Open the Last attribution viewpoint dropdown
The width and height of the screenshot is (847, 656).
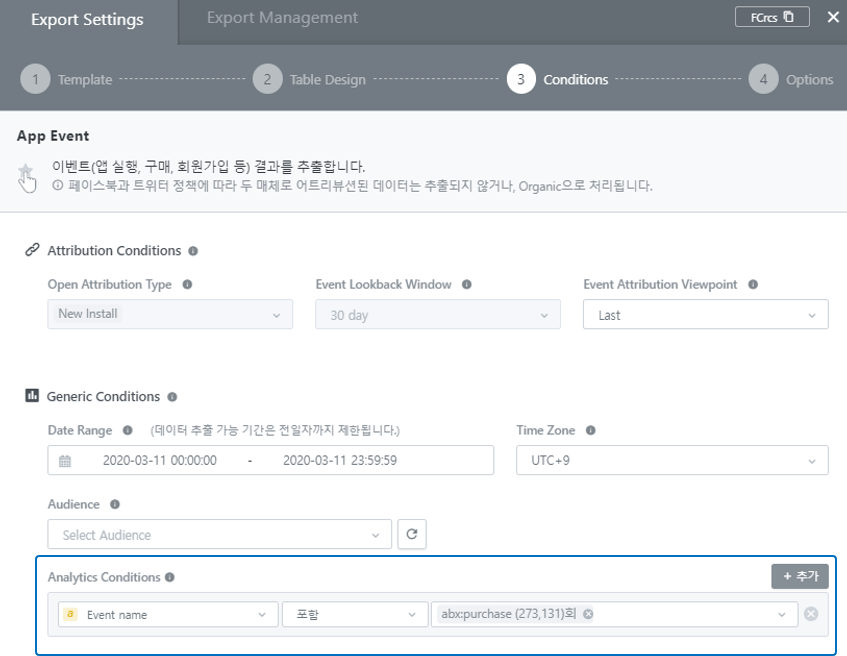(705, 314)
